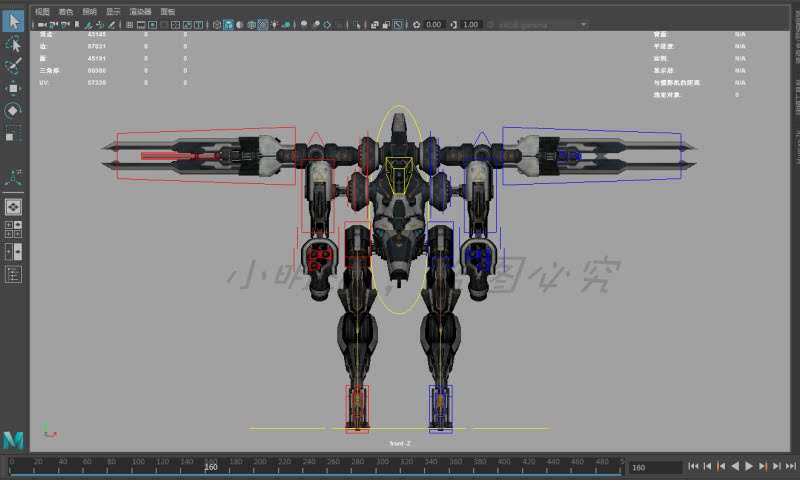Viewport: 800px width, 480px height.
Task: Open the sRGB gamma view transform dropdown
Action: (x=542, y=24)
